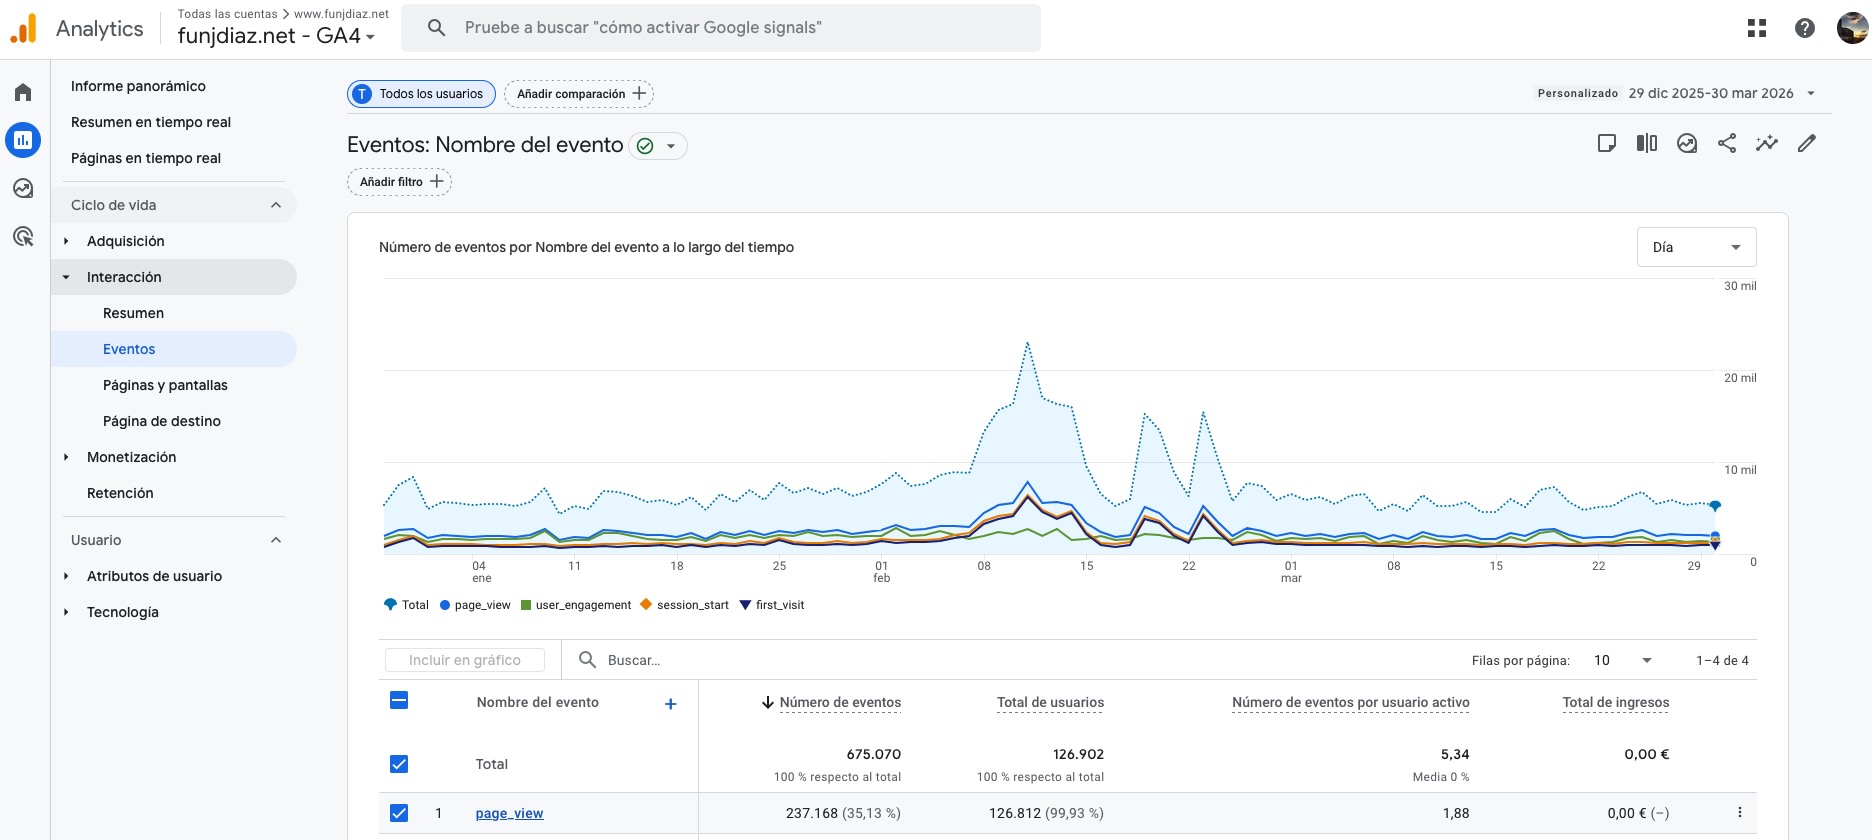Viewport: 1872px width, 840px height.
Task: Open the help question mark icon
Action: (1804, 28)
